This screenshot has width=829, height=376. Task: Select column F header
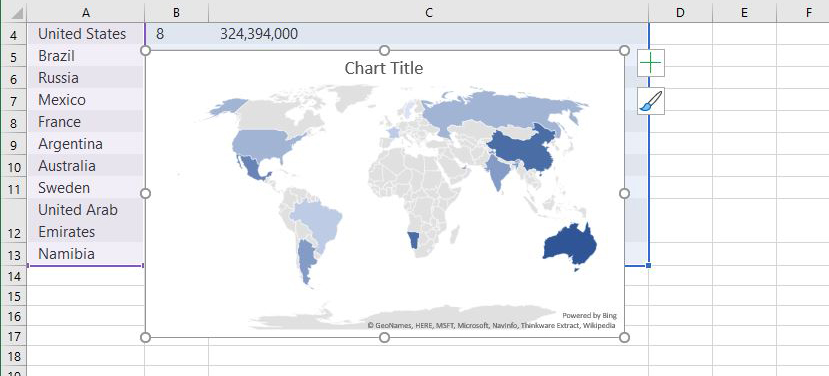click(803, 13)
